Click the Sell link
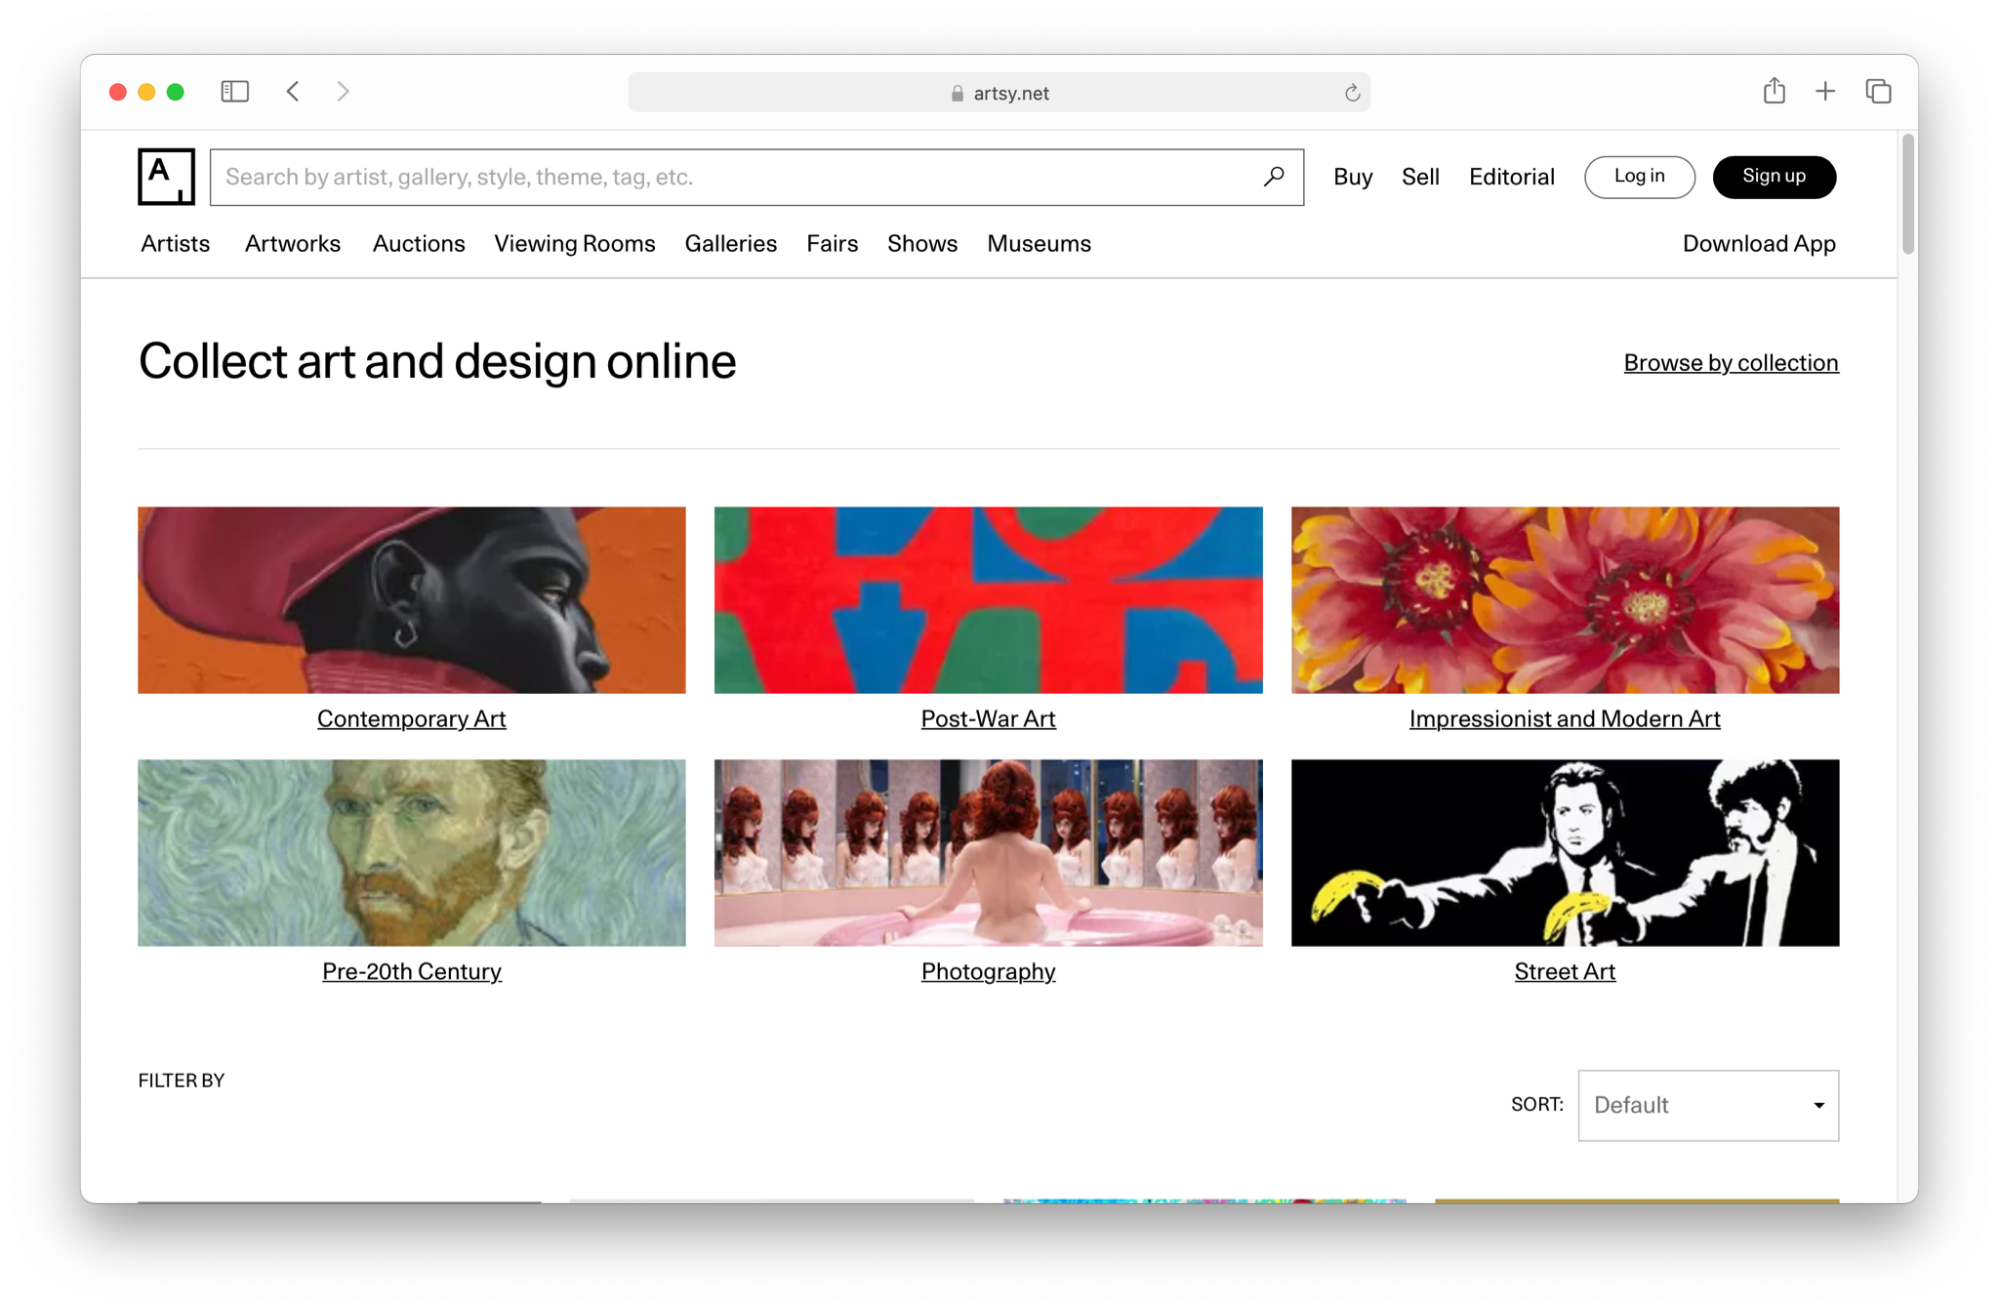The width and height of the screenshot is (1999, 1310). (1420, 177)
